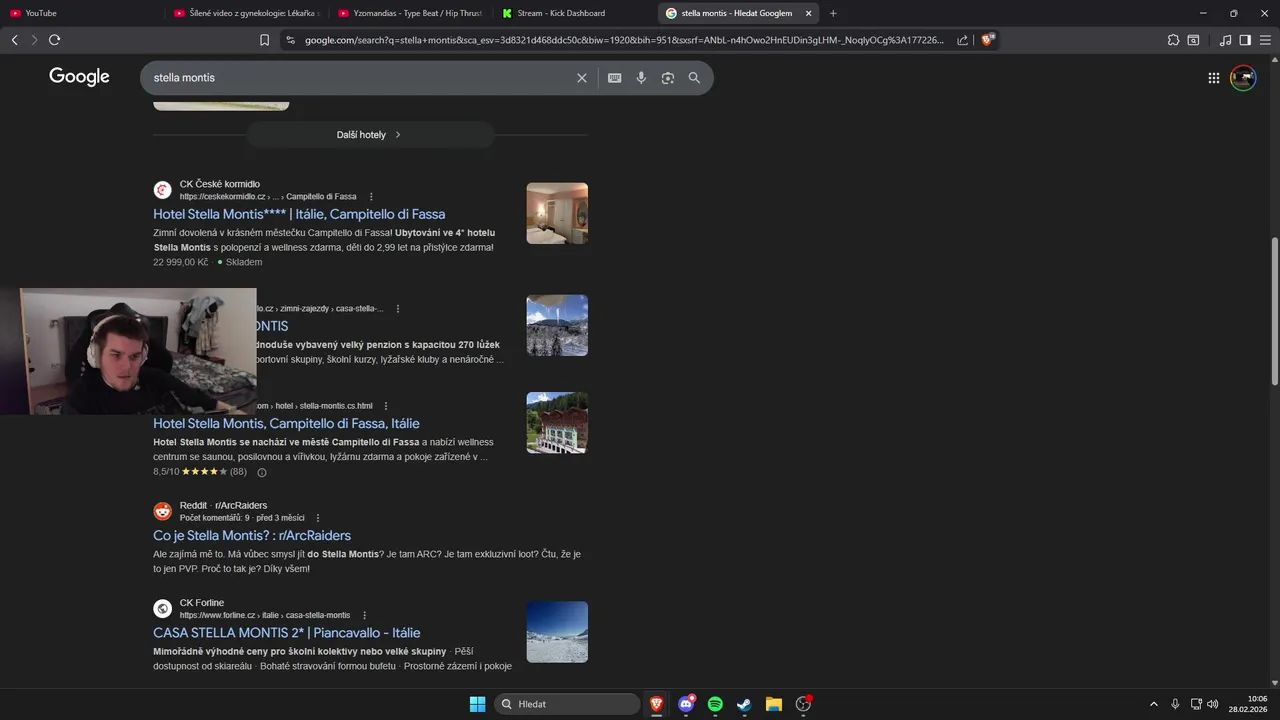
Task: Open the three-dot menu for the CK České kormidlo result
Action: coord(371,197)
